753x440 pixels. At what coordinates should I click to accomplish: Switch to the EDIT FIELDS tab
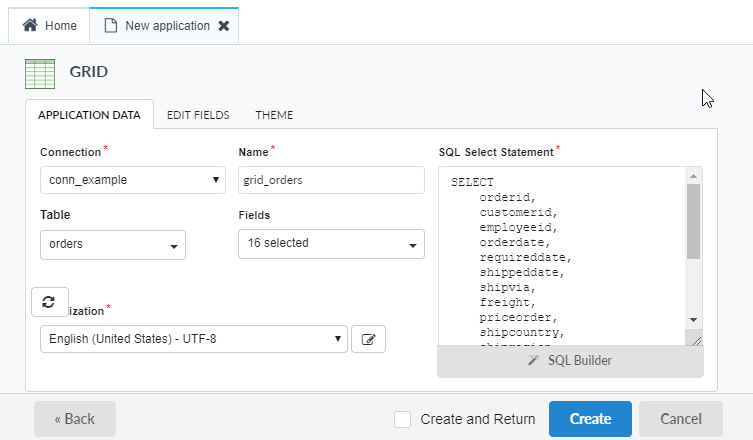click(198, 115)
